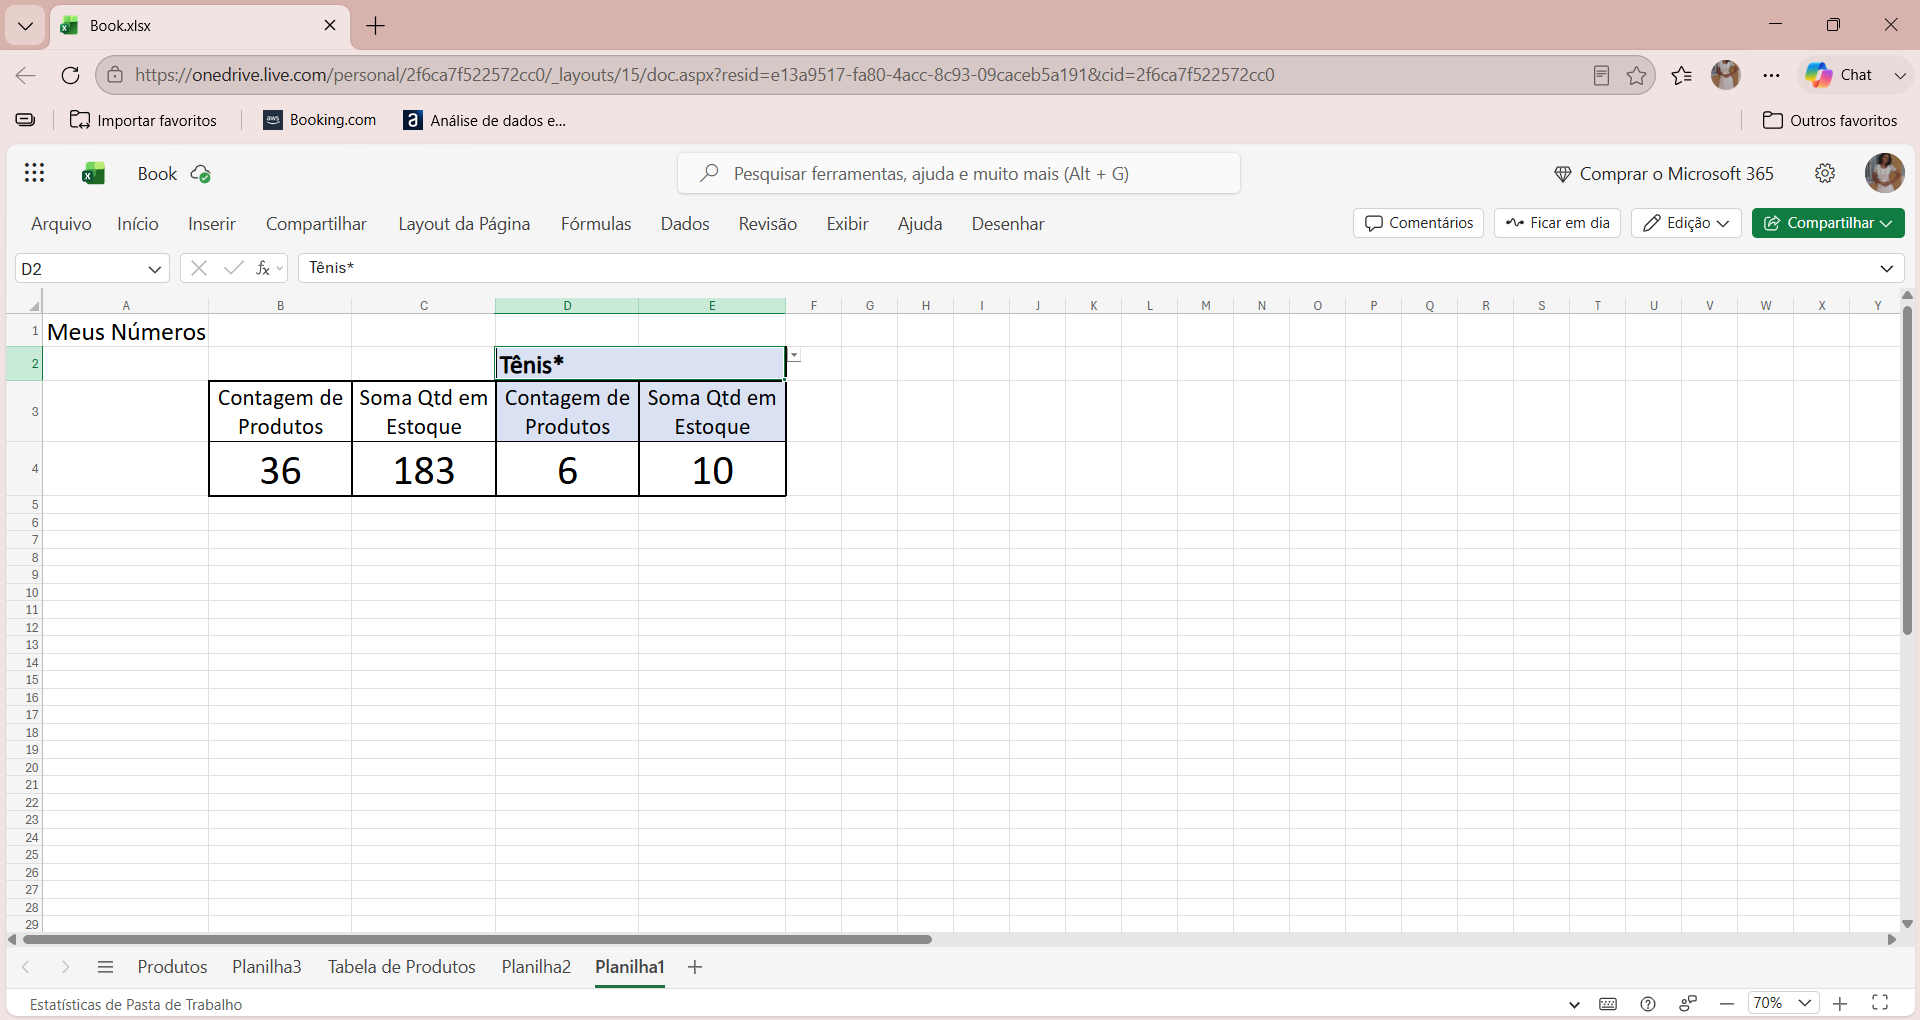
Task: Switch to the Desenhar ribbon tab
Action: point(1008,224)
